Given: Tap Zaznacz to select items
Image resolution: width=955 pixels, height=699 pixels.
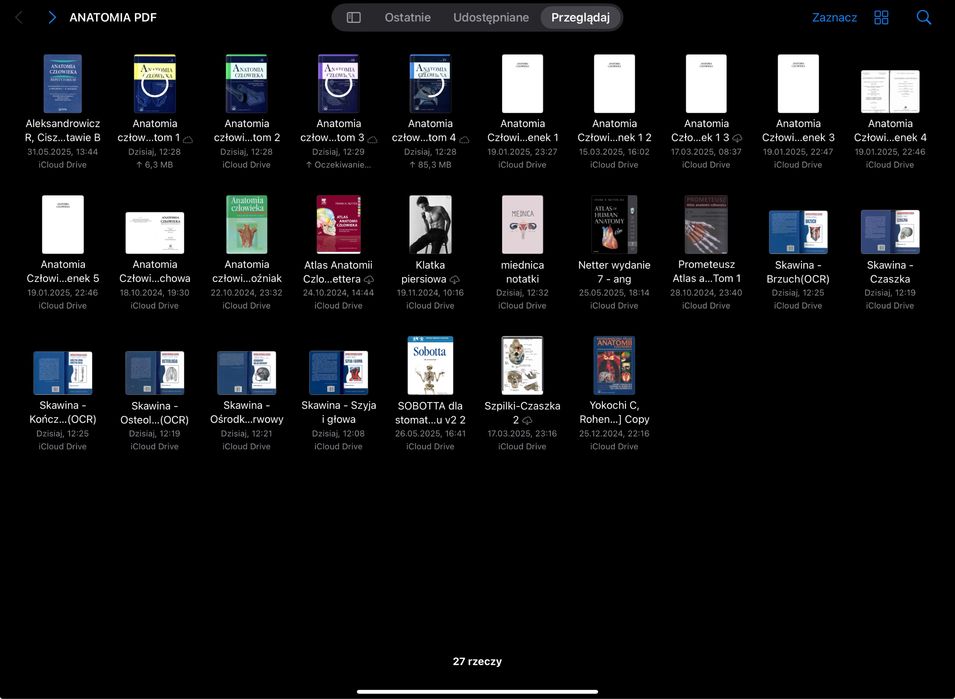Looking at the screenshot, I should (x=834, y=18).
